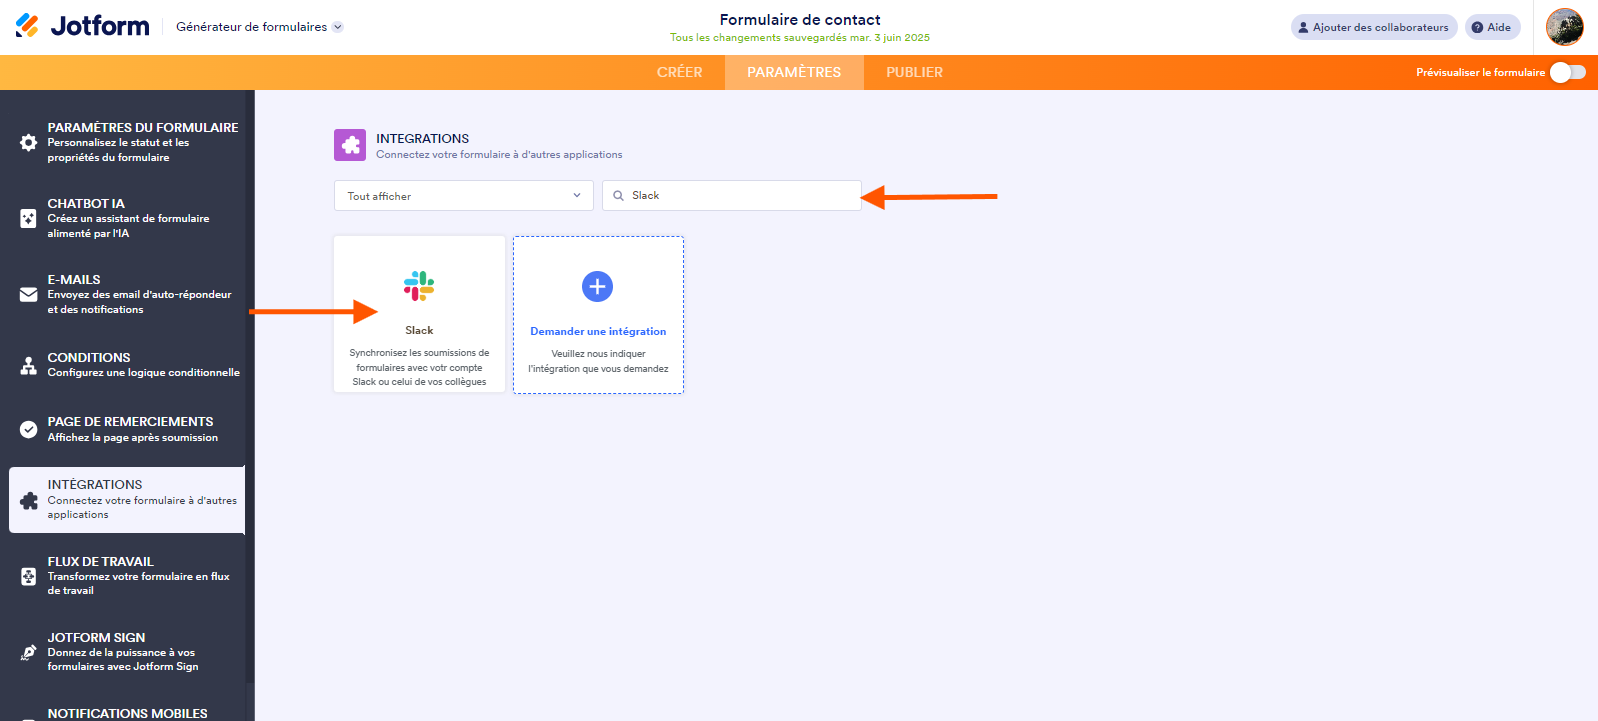Open the user profile avatar
1598x721 pixels.
pos(1564,27)
